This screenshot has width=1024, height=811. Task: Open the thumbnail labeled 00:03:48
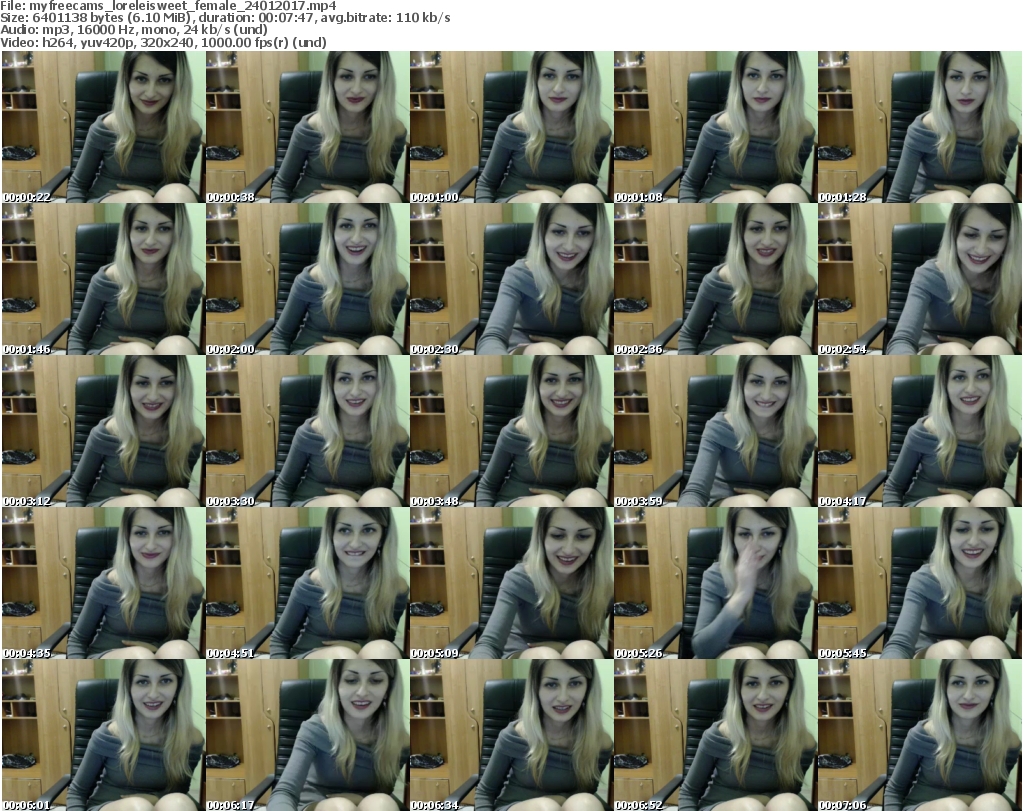click(x=511, y=431)
